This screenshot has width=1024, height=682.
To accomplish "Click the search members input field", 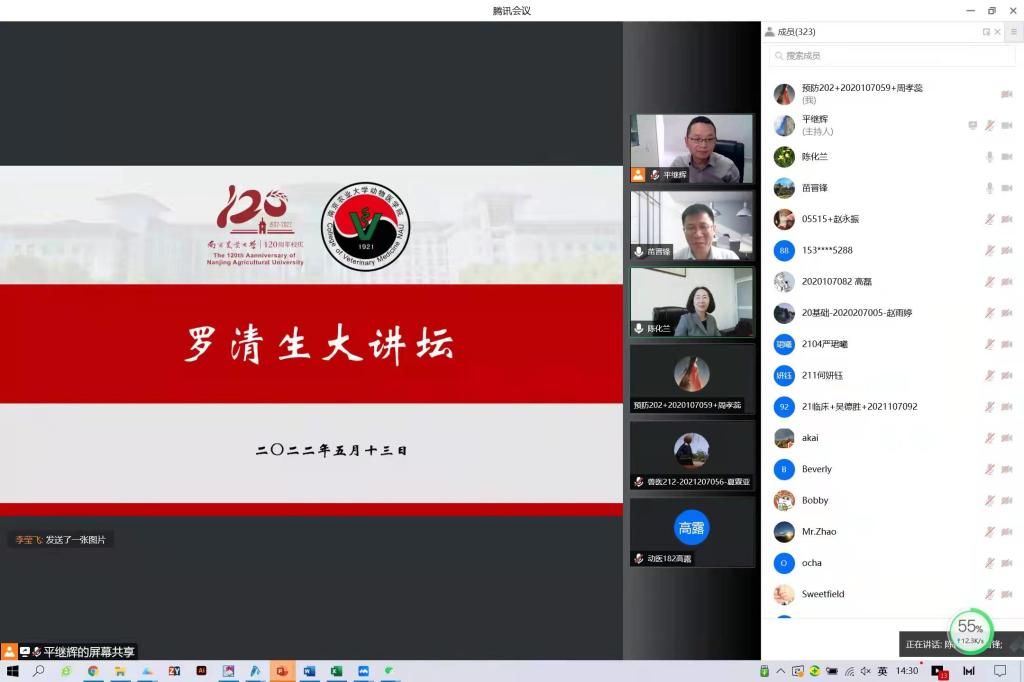I will [x=890, y=56].
